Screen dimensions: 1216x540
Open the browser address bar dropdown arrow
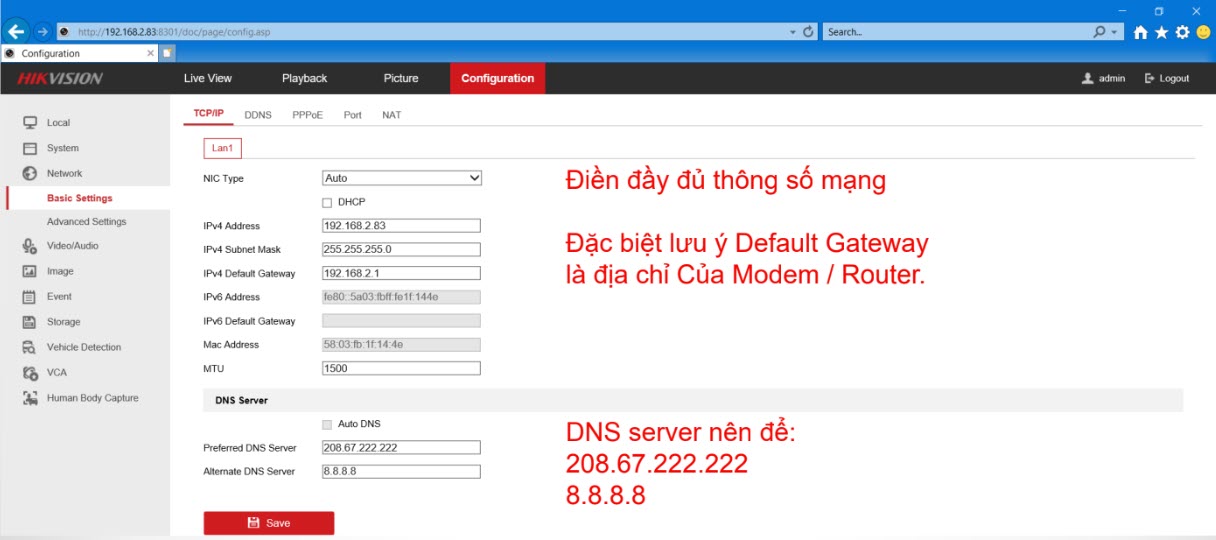(793, 32)
